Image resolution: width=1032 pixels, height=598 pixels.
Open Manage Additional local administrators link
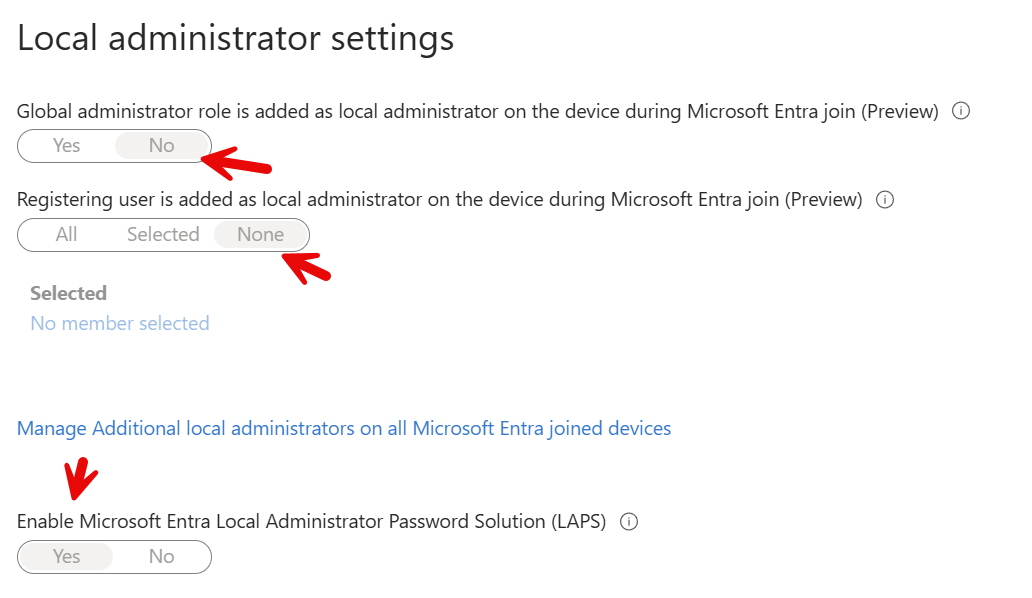point(343,428)
